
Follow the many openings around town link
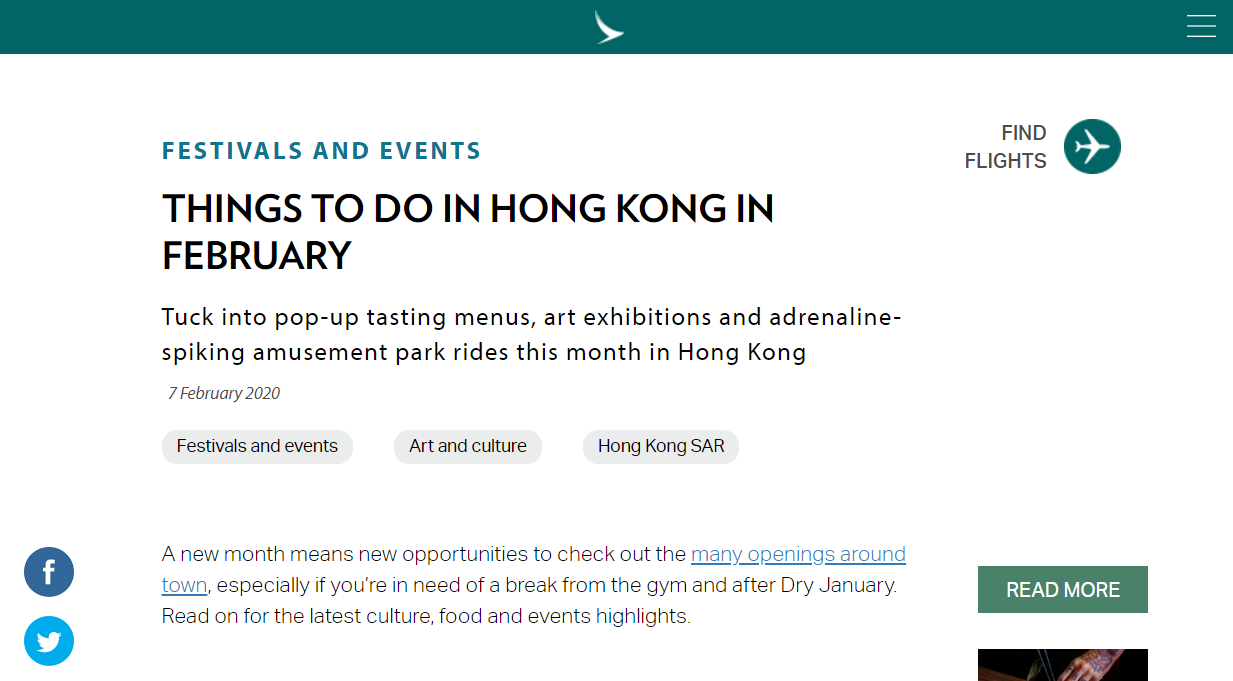(797, 555)
